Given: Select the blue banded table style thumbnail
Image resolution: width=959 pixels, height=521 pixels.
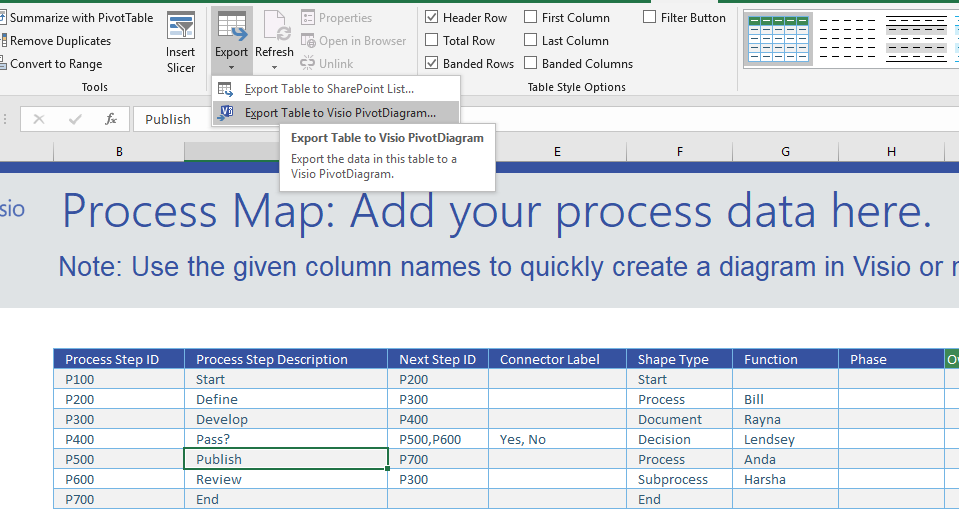Looking at the screenshot, I should click(780, 38).
